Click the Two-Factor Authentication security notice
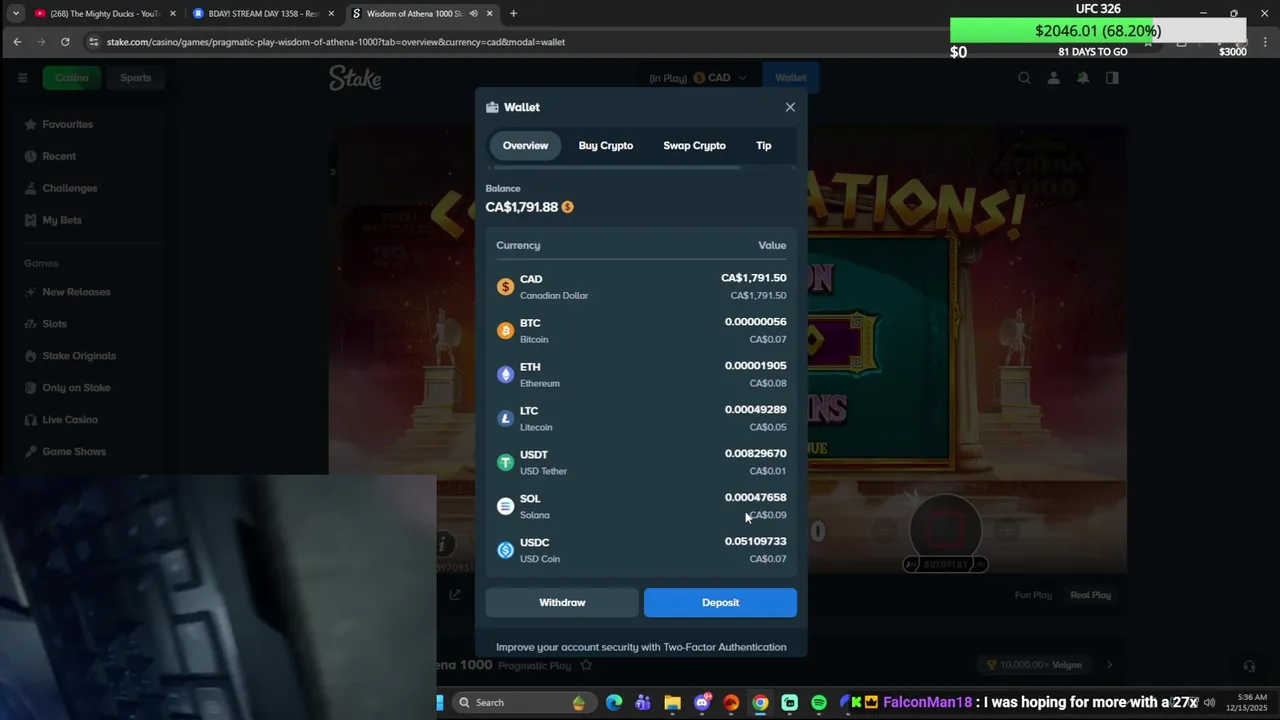 click(641, 647)
